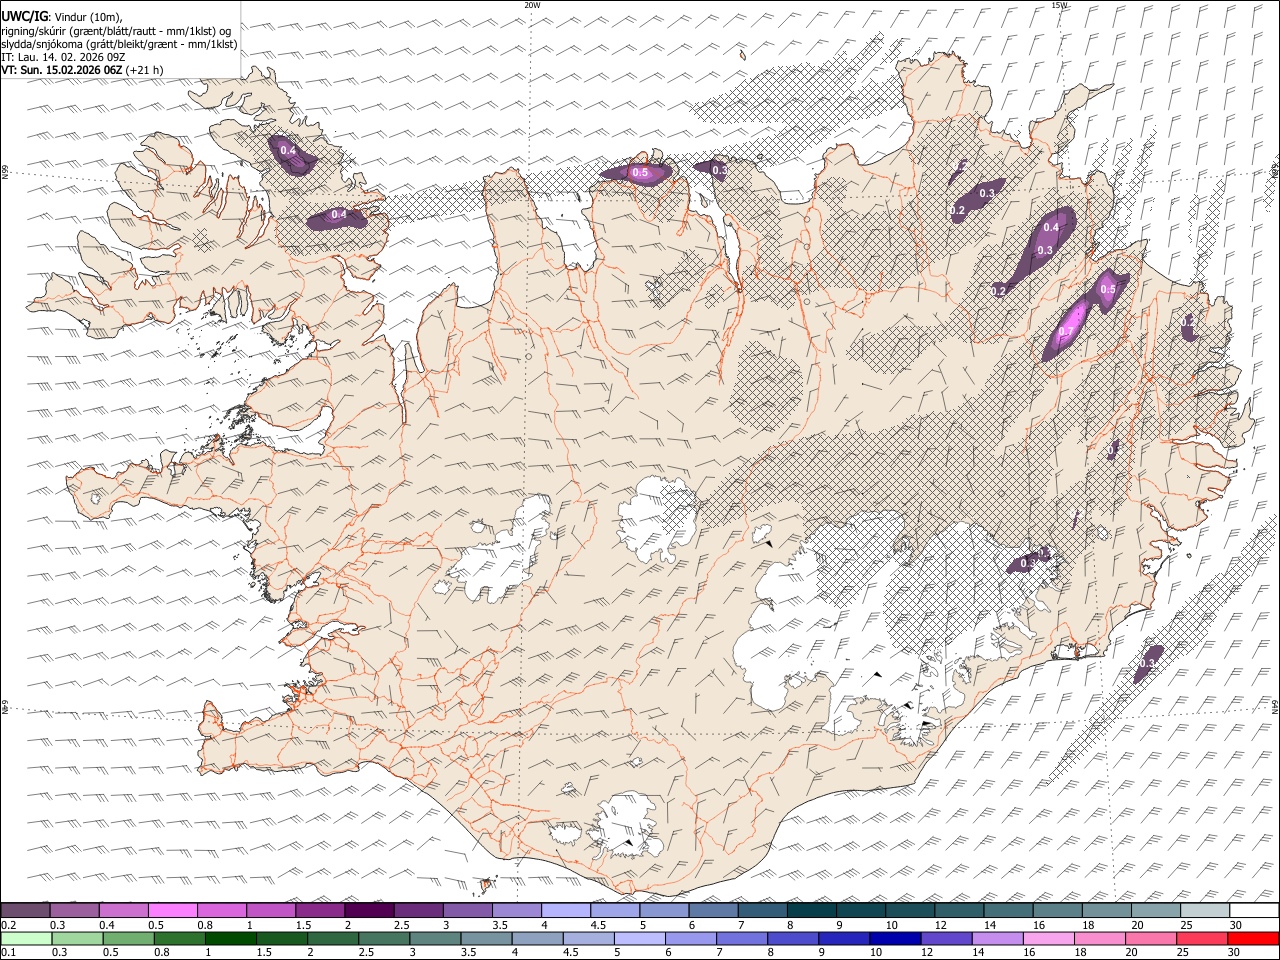Click the 20W longitude label at top
Viewport: 1280px width, 960px height.
click(533, 5)
